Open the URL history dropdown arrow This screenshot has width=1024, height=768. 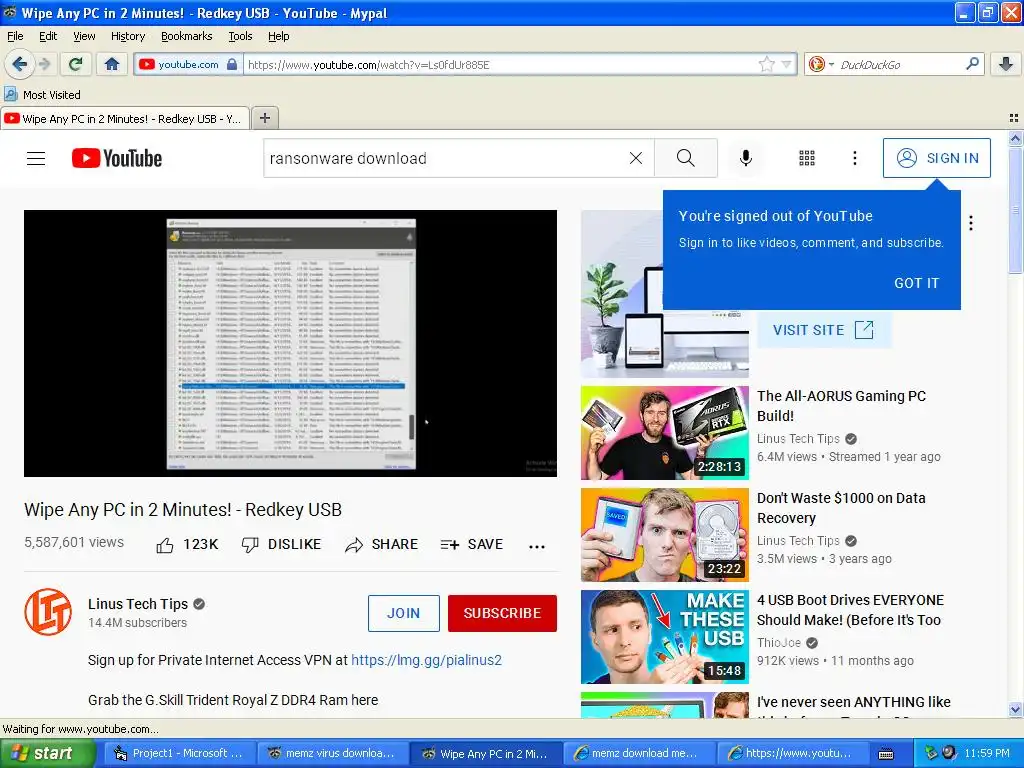786,64
